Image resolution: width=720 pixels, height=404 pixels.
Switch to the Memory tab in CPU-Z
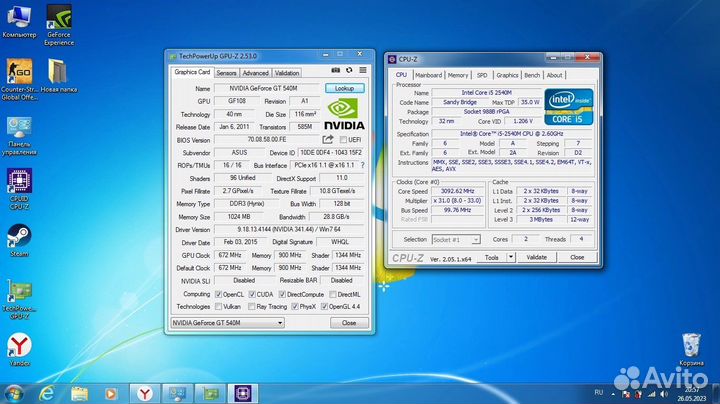(458, 75)
